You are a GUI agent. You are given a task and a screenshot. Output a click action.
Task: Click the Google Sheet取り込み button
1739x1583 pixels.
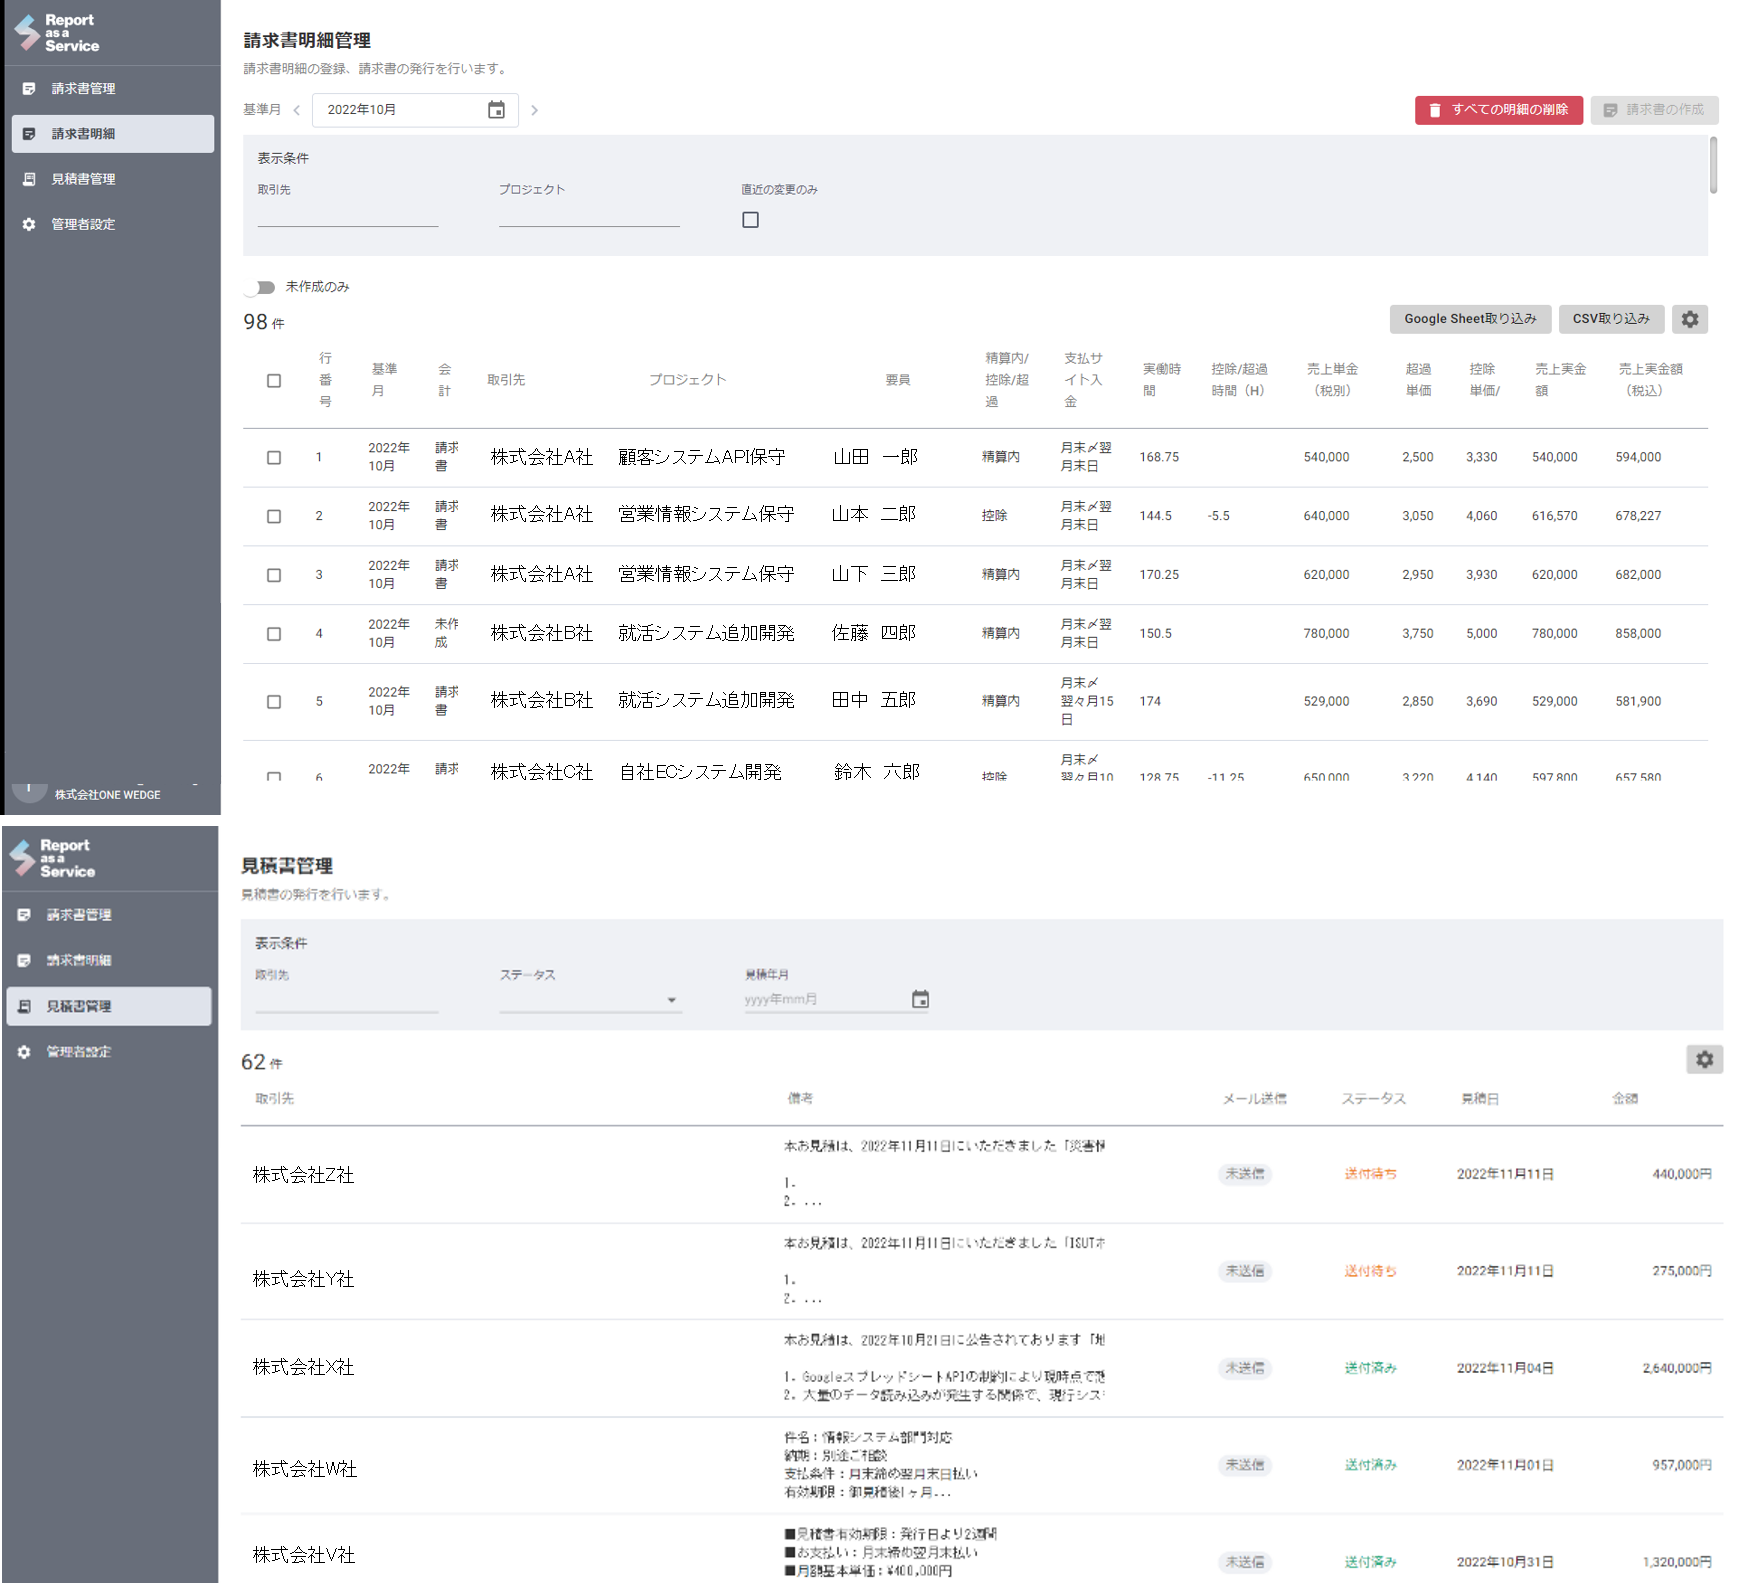click(x=1469, y=319)
